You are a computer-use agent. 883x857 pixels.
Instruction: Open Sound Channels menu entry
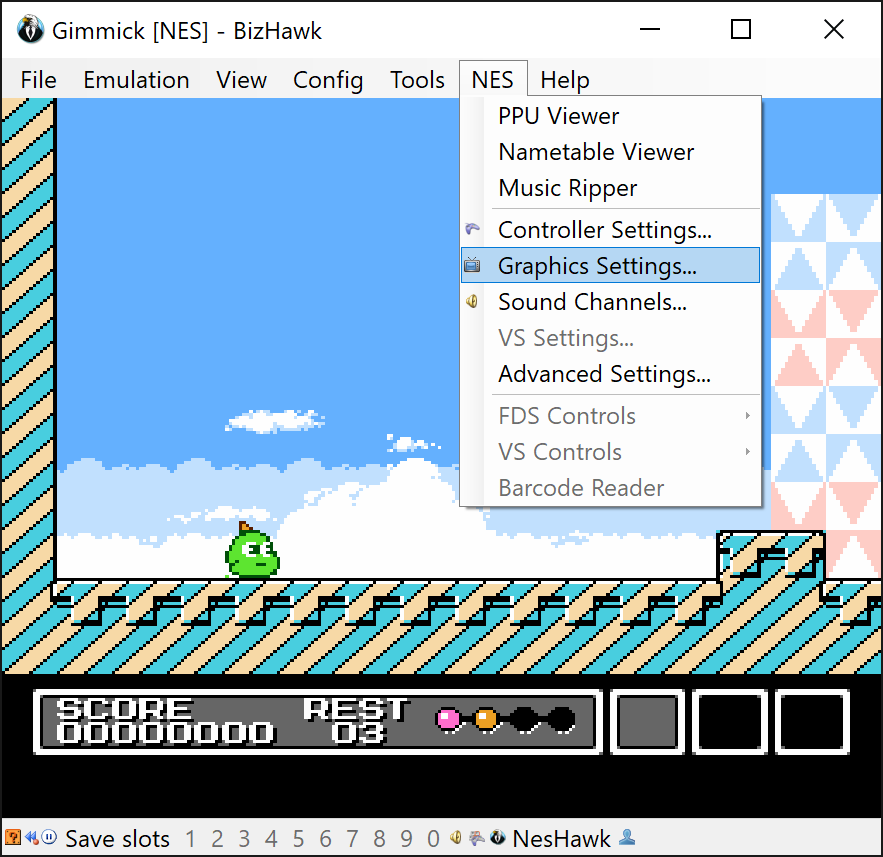pyautogui.click(x=610, y=302)
